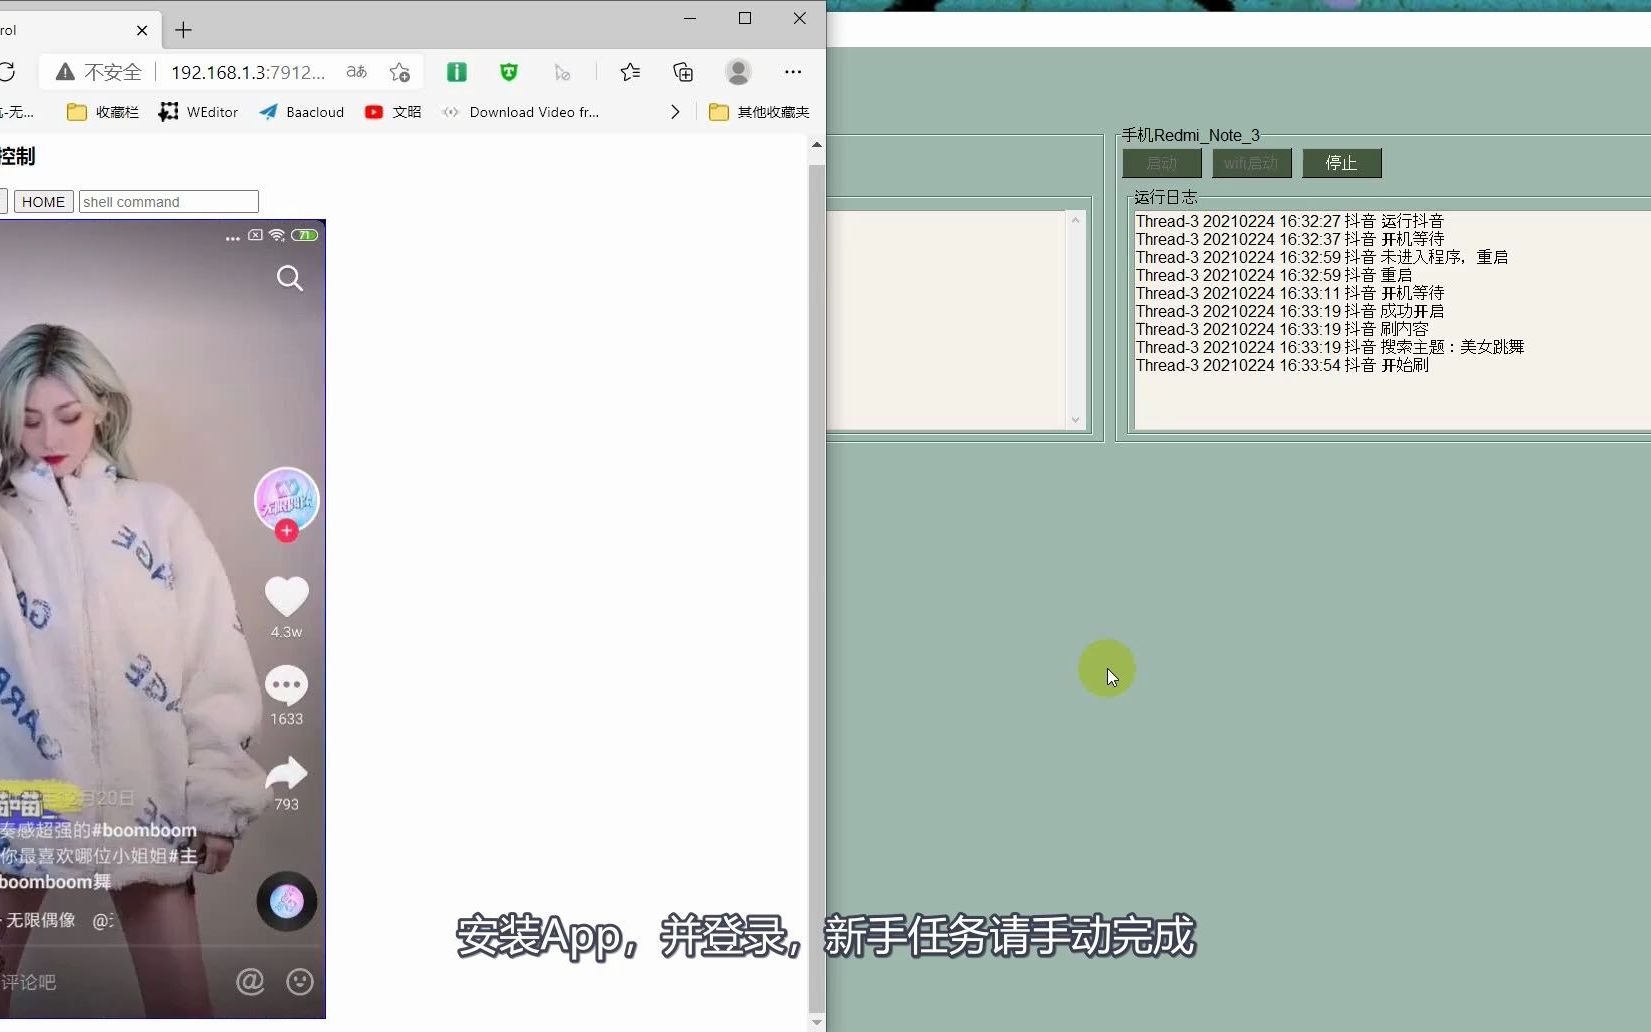Select log line 16:33:19 成功开启
The width and height of the screenshot is (1651, 1032).
(x=1290, y=311)
